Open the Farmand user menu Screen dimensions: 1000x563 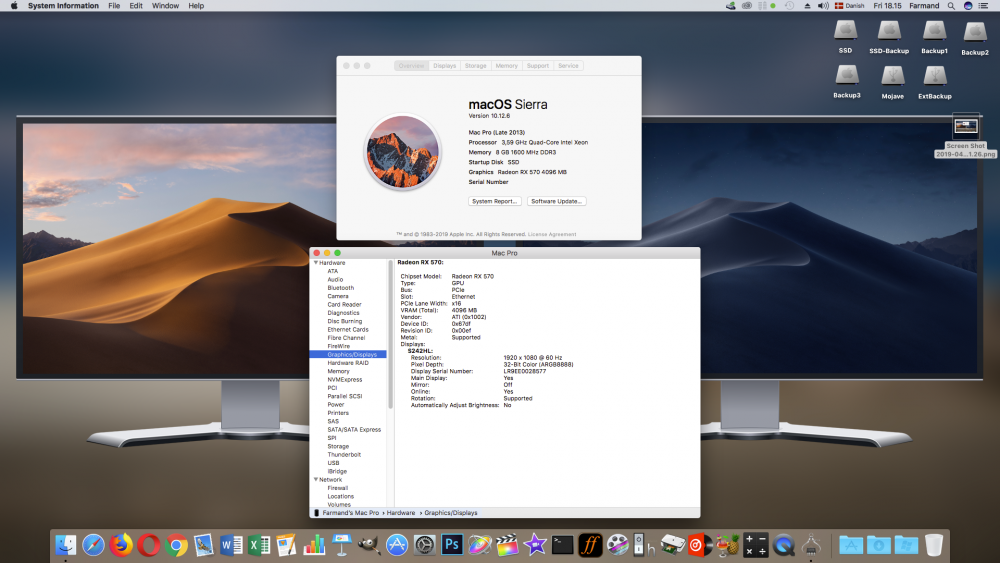(924, 6)
